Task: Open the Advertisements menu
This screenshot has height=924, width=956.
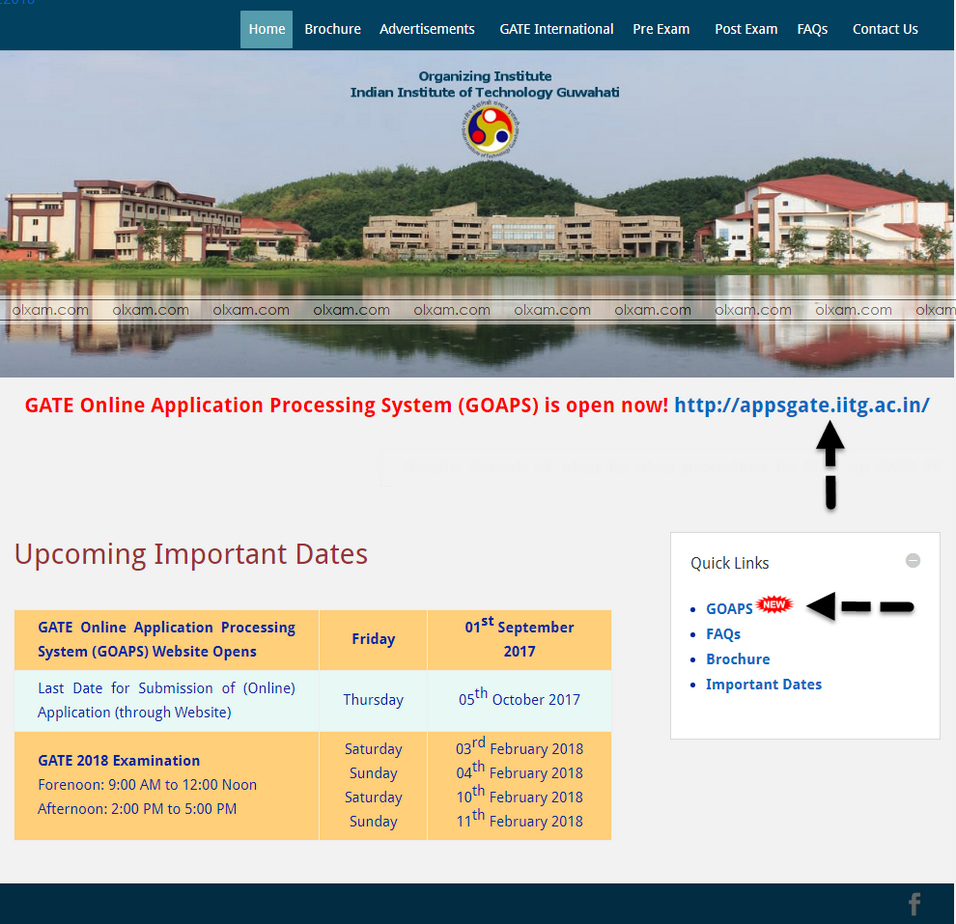Action: [427, 29]
